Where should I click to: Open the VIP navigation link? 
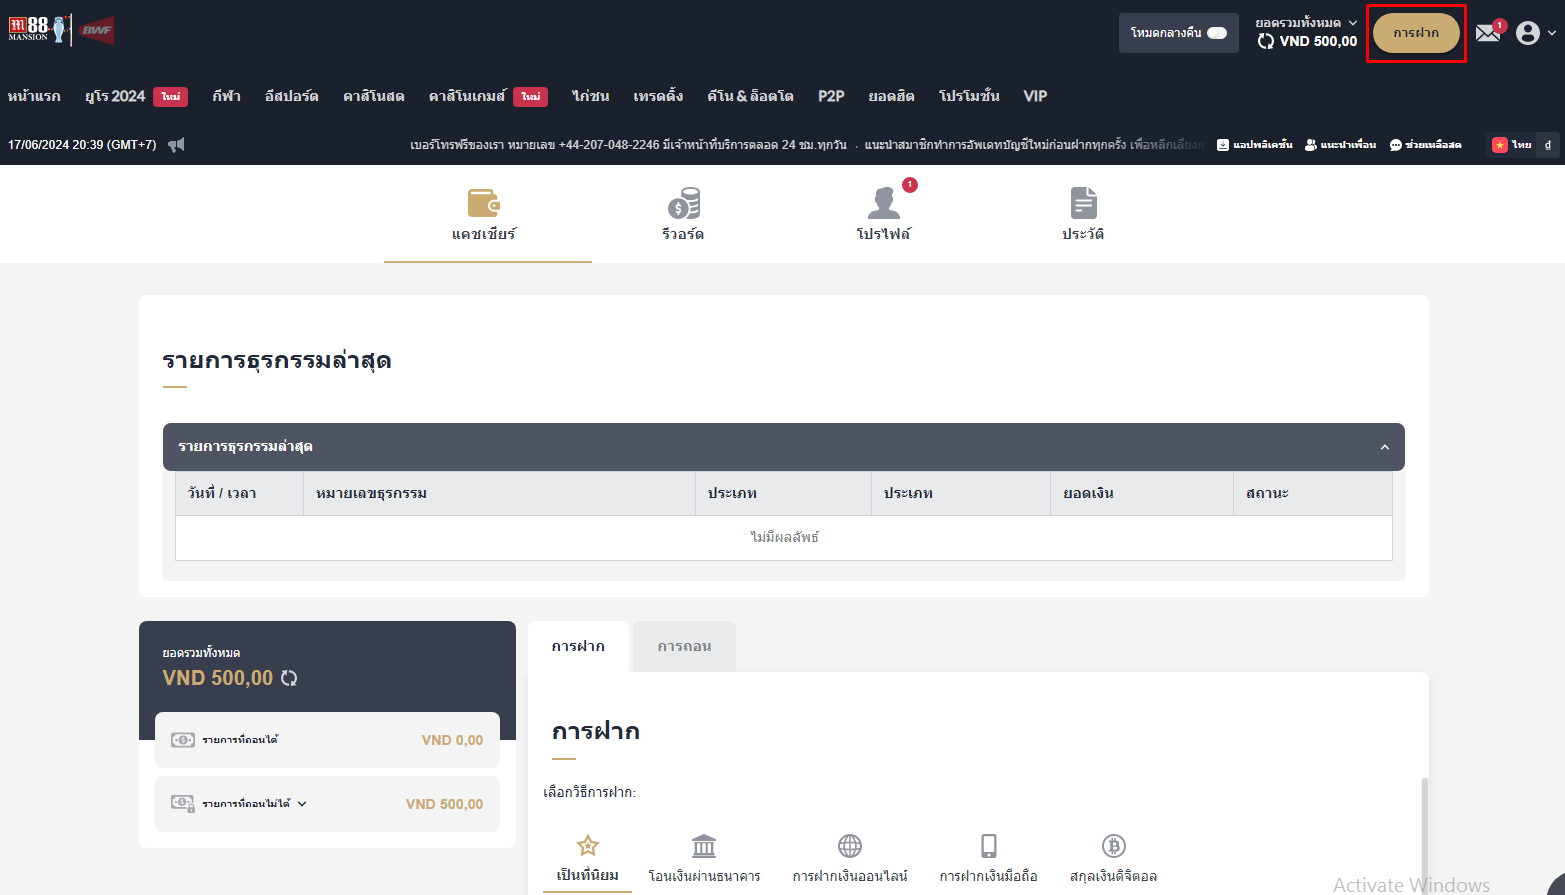tap(1035, 96)
